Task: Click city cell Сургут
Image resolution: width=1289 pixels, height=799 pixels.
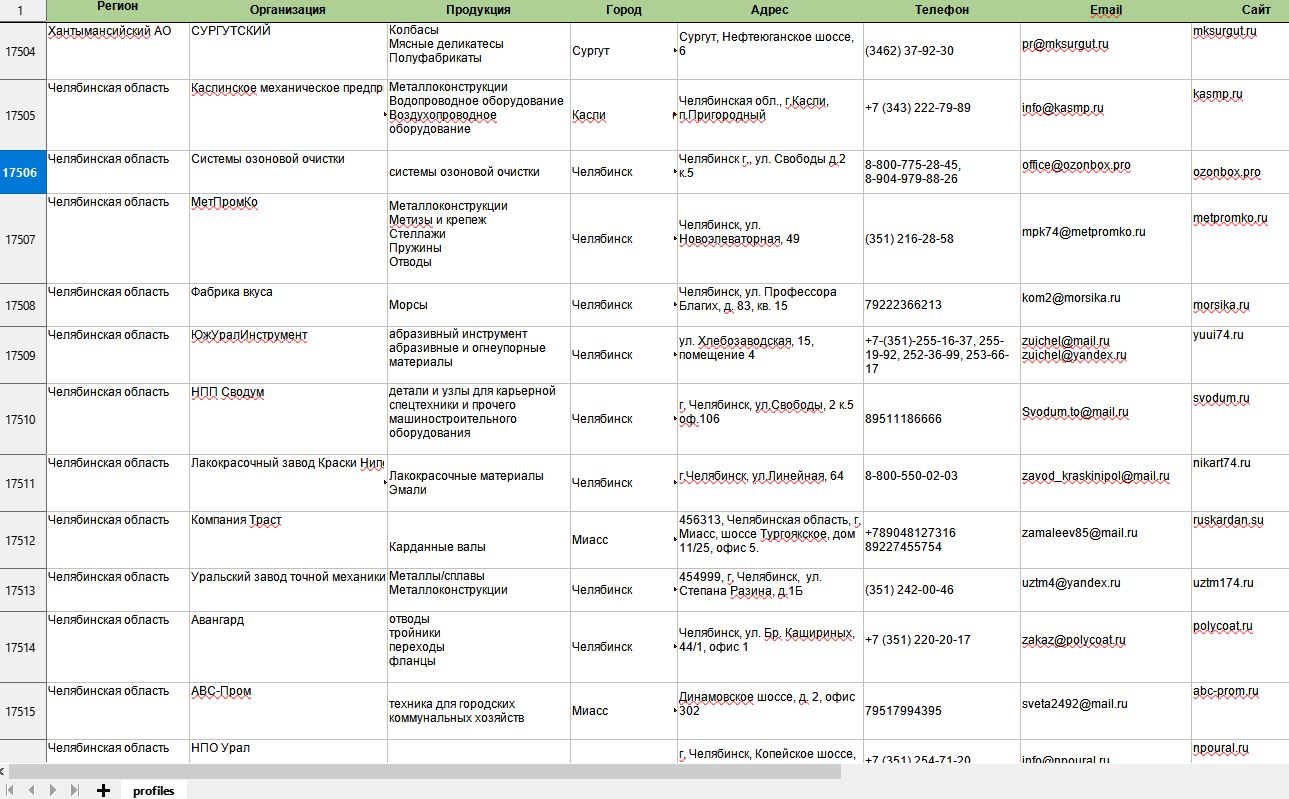Action: click(590, 51)
